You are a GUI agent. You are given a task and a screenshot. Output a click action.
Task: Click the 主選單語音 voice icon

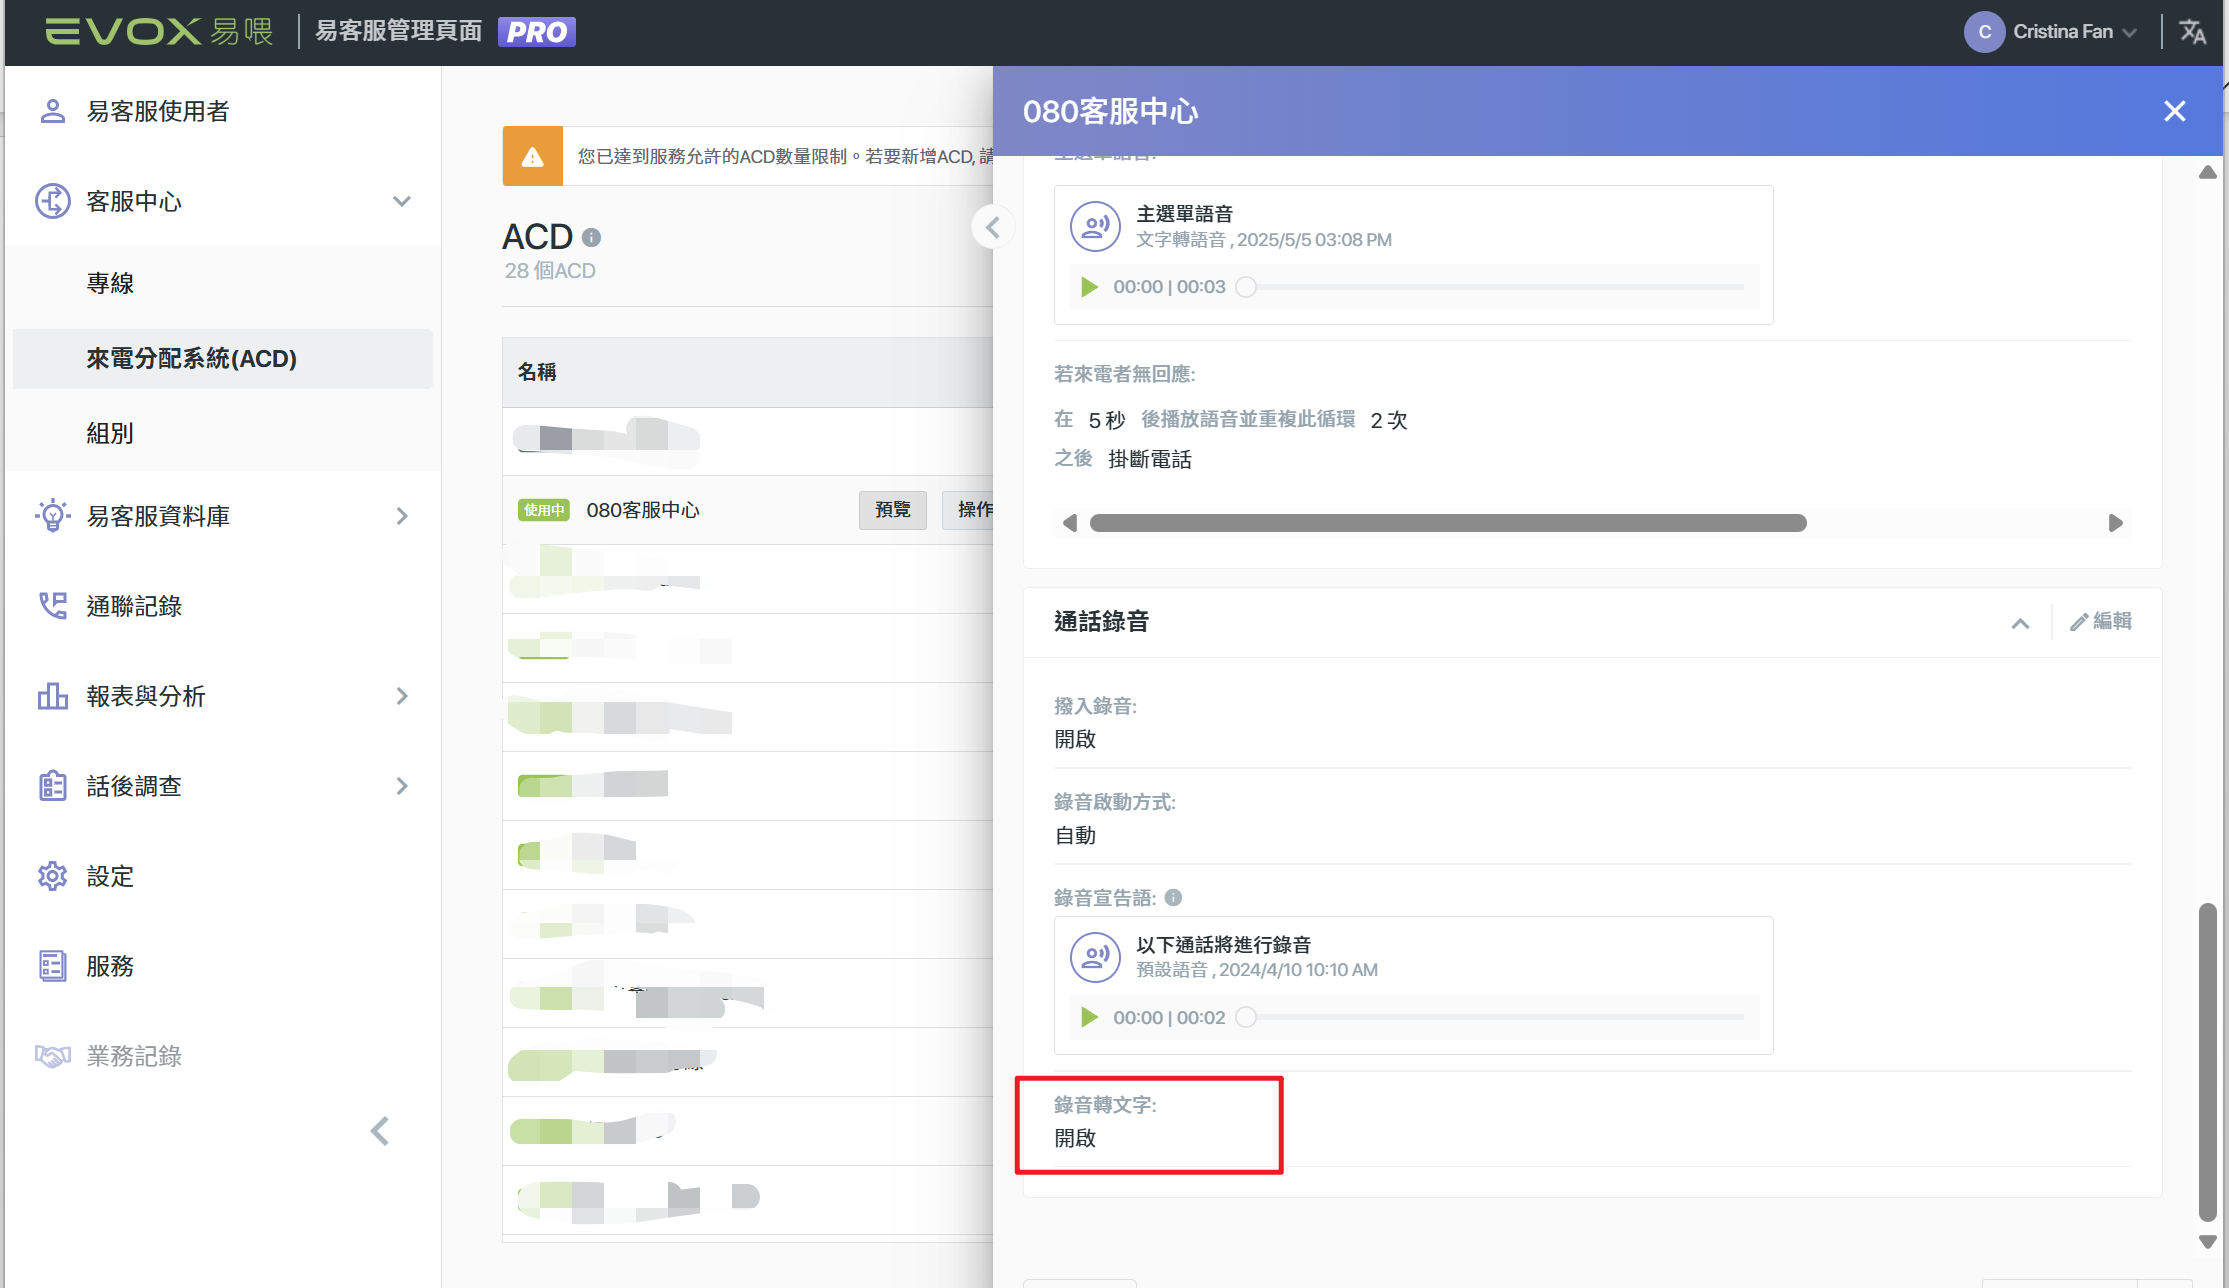tap(1095, 226)
